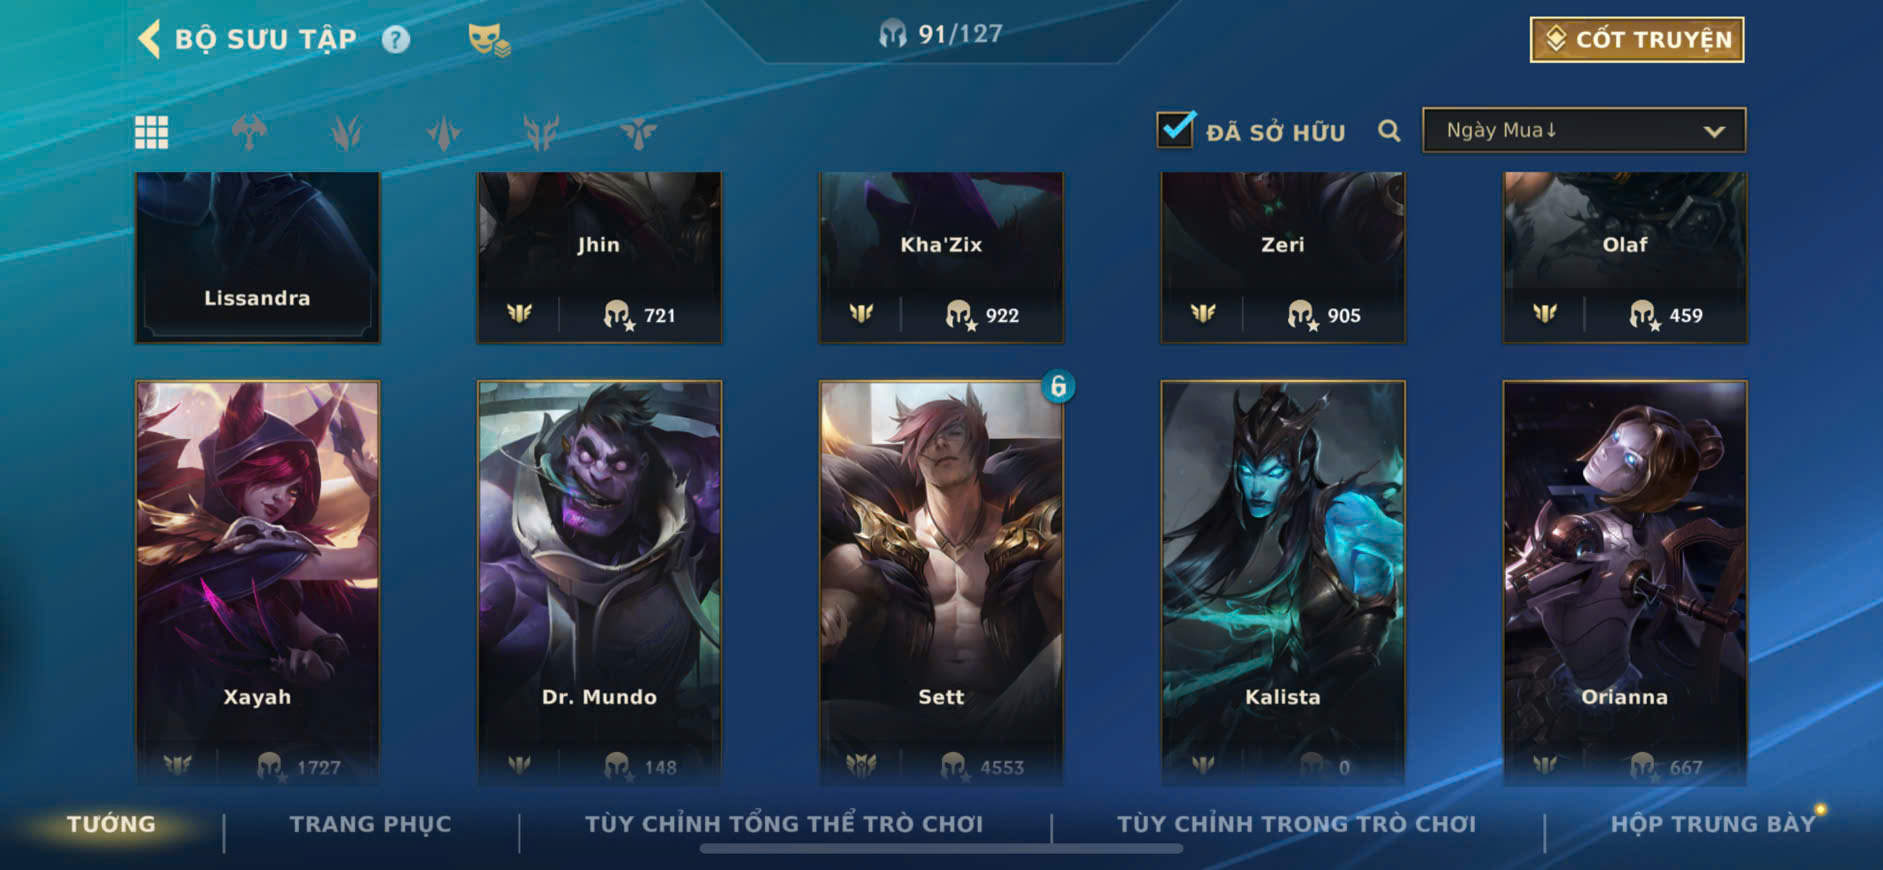
Task: Click the Cốt Truyện button
Action: tap(1637, 39)
